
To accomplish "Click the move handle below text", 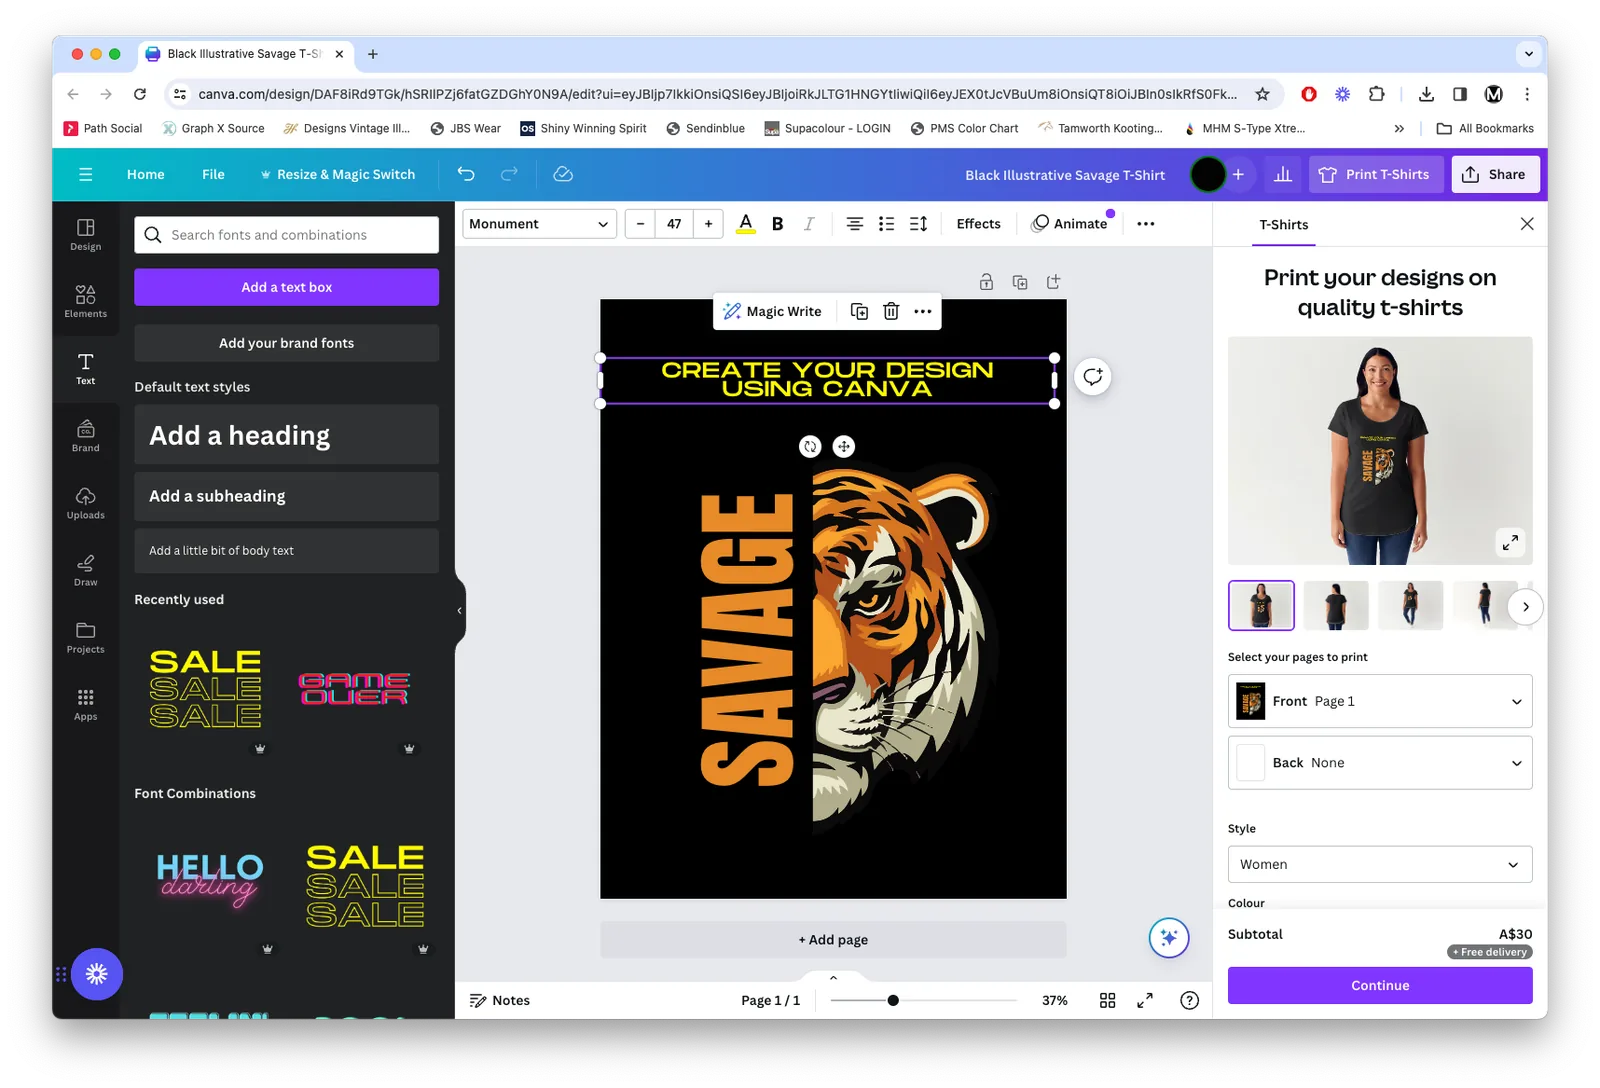I will (844, 447).
